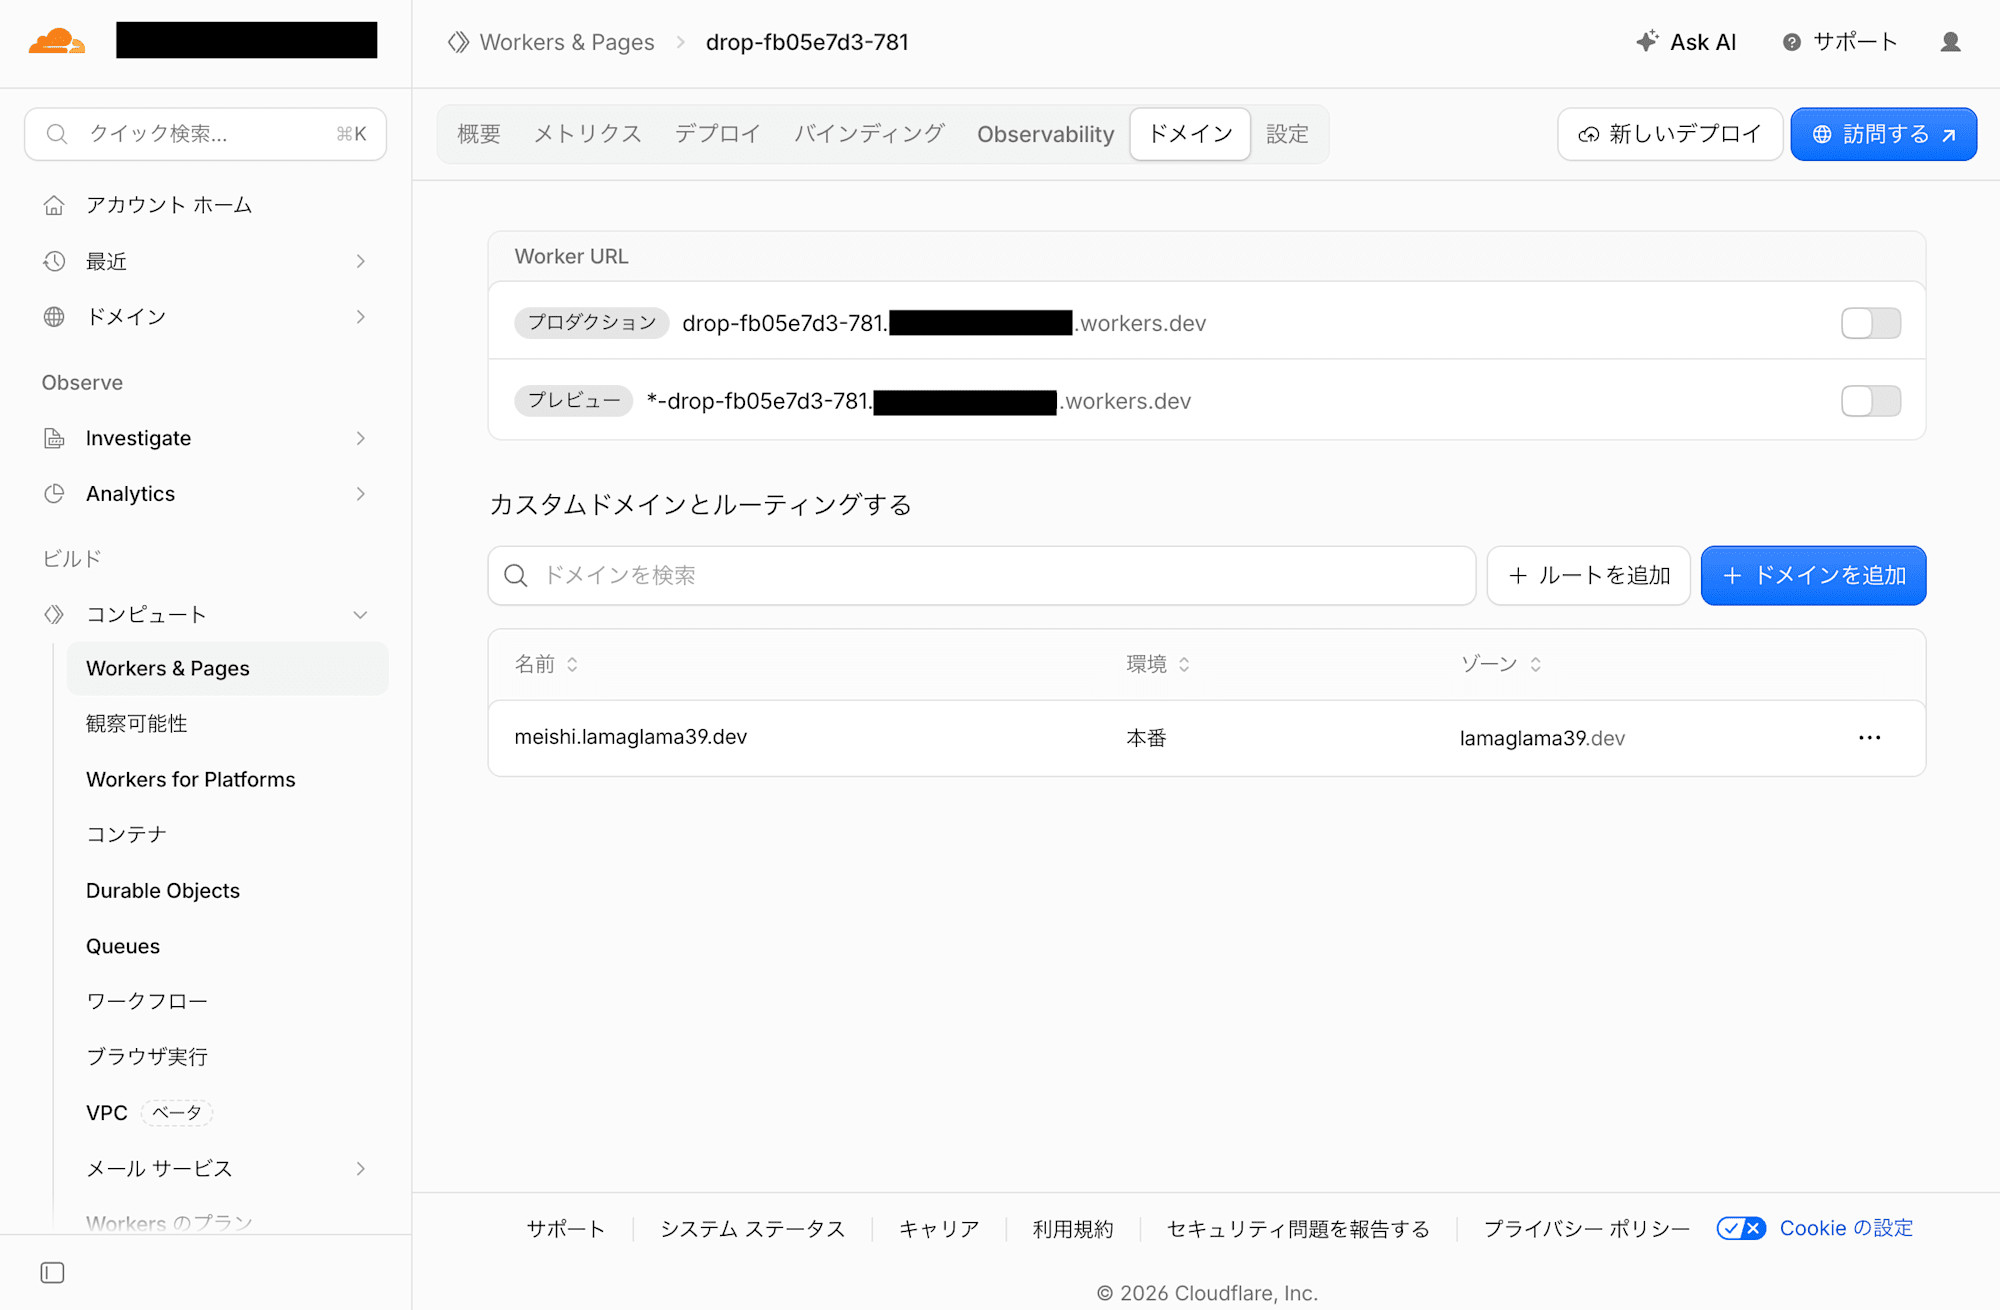Click the Cookie settings check-cross icon

click(1741, 1228)
